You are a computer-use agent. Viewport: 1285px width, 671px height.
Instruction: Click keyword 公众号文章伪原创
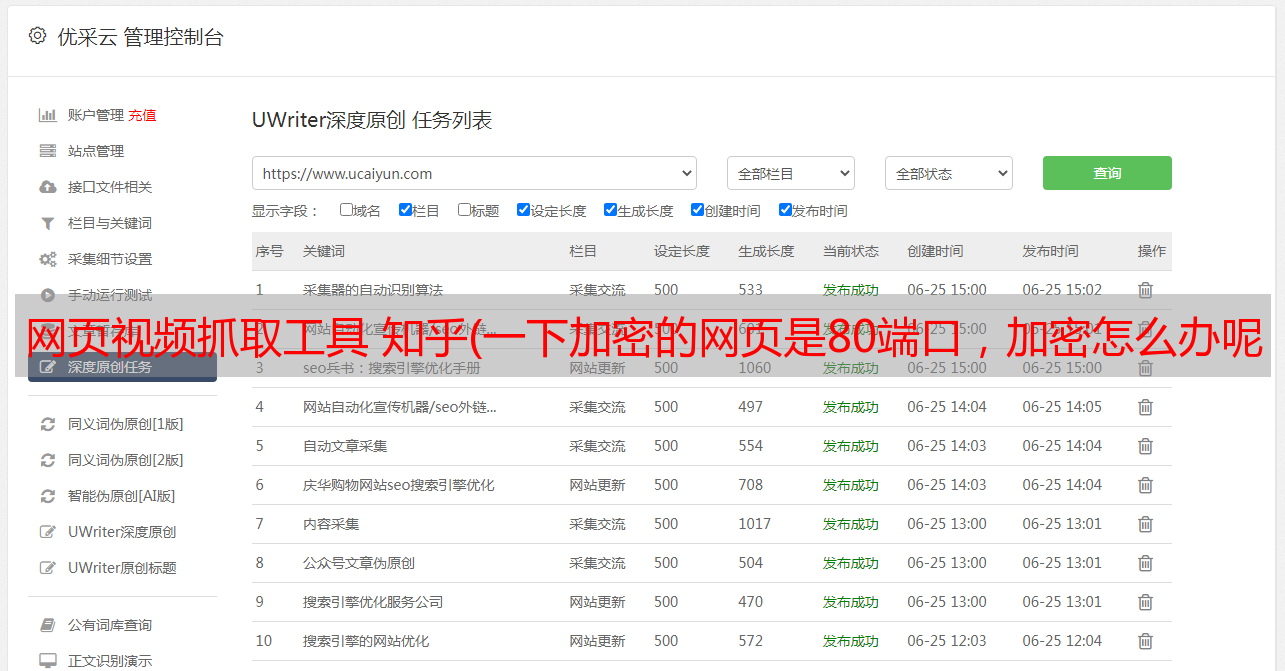click(359, 563)
